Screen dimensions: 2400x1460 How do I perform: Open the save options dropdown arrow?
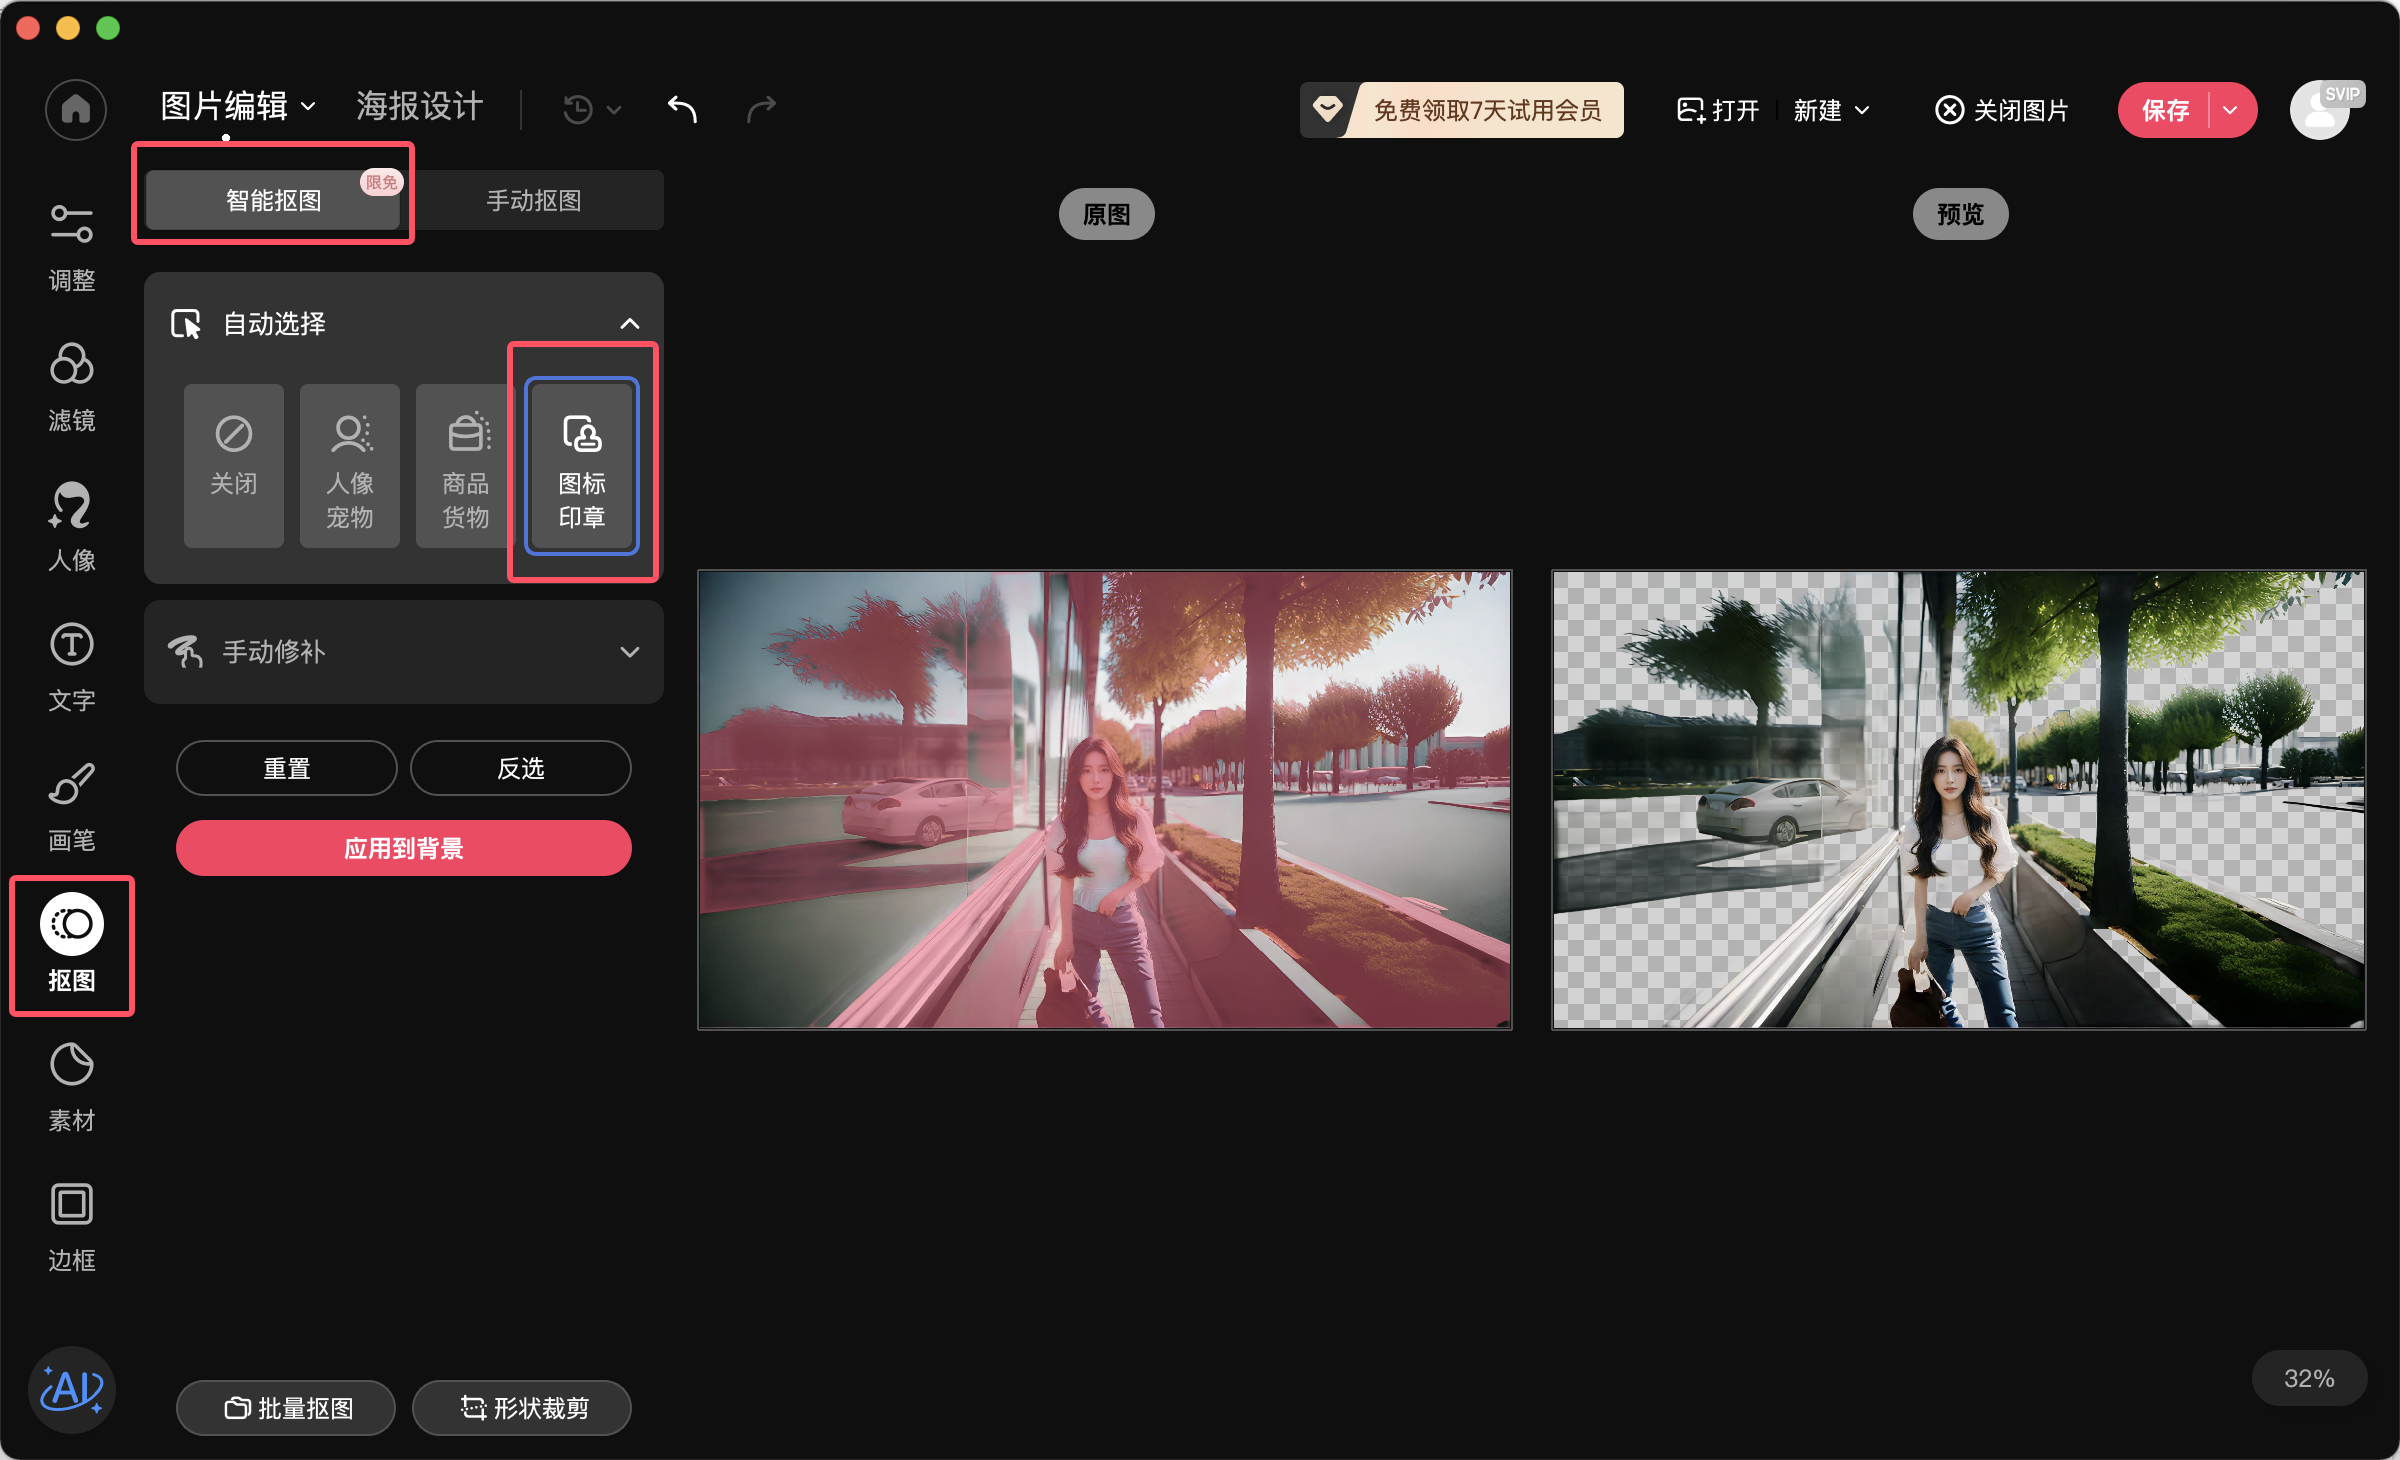pos(2231,110)
